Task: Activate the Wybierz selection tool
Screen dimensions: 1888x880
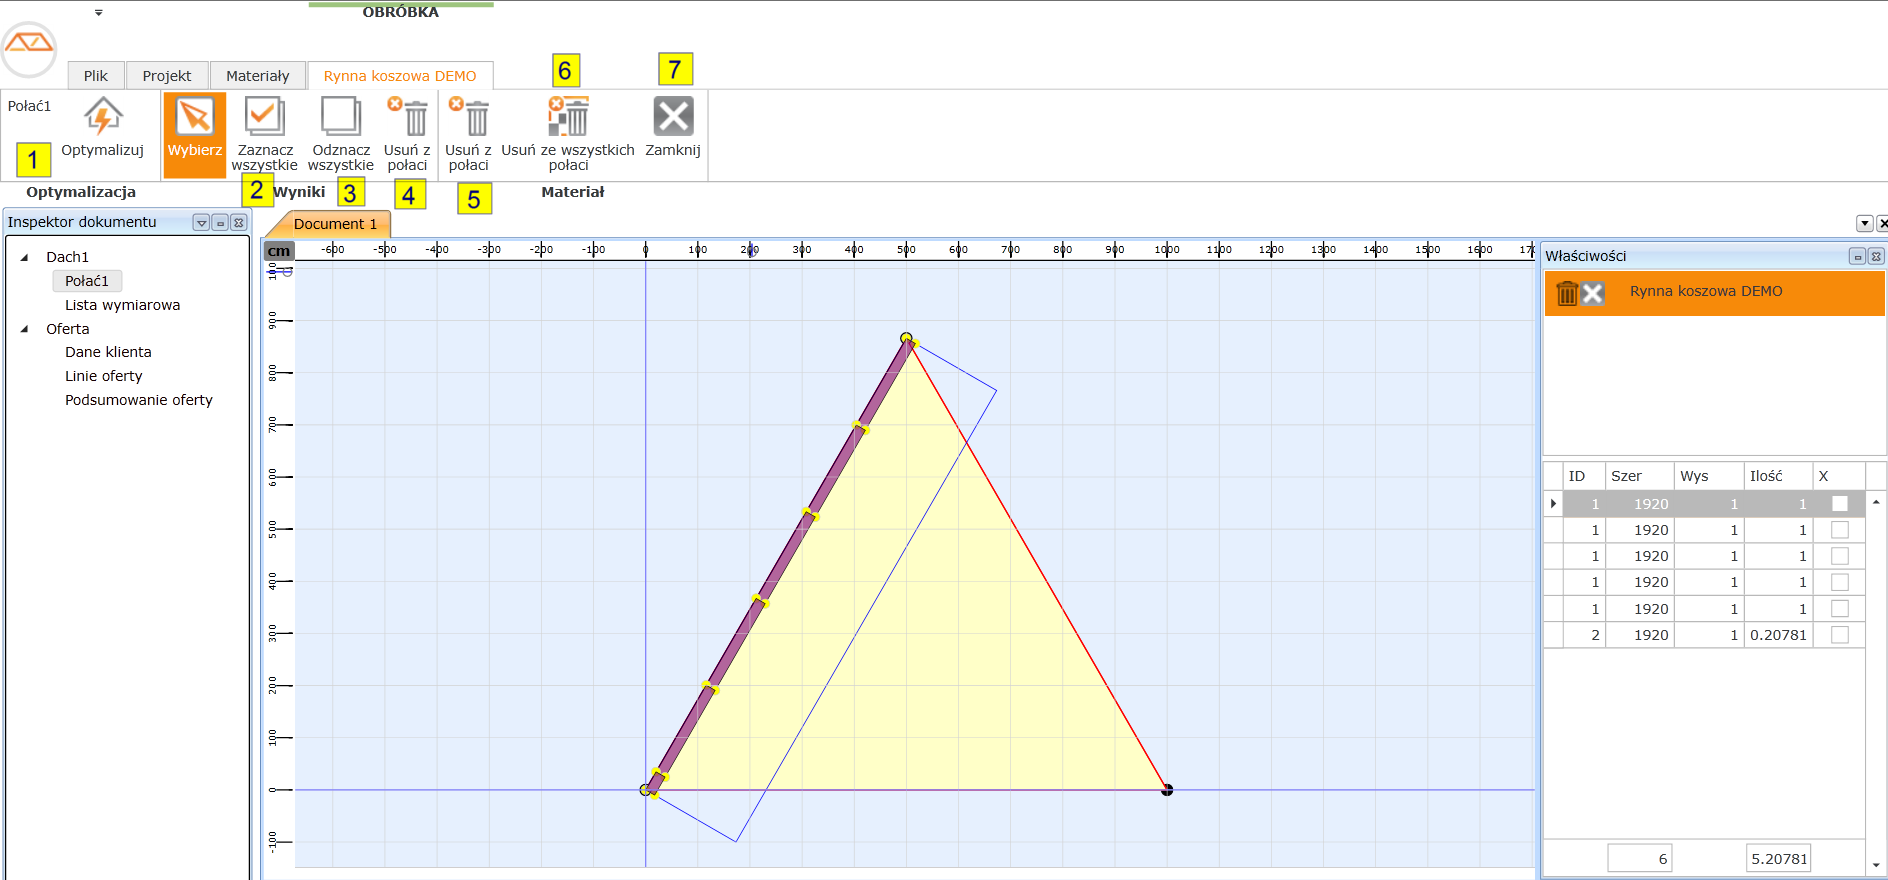Action: click(x=195, y=118)
